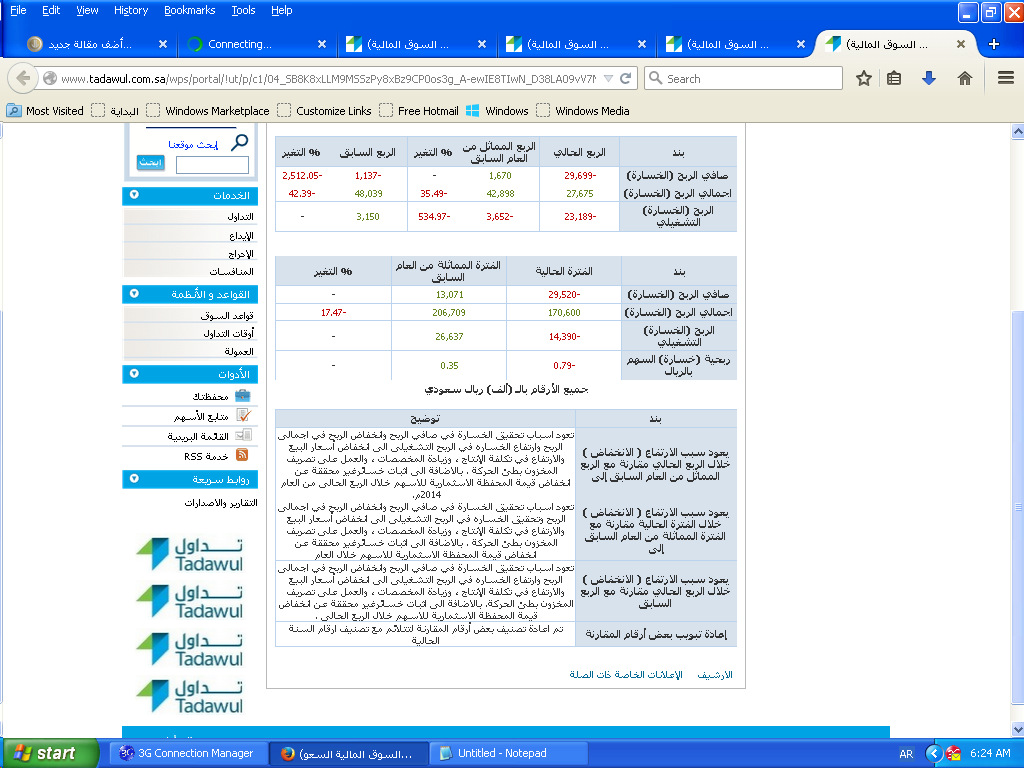Click the الأرشيف archive link

pyautogui.click(x=715, y=675)
